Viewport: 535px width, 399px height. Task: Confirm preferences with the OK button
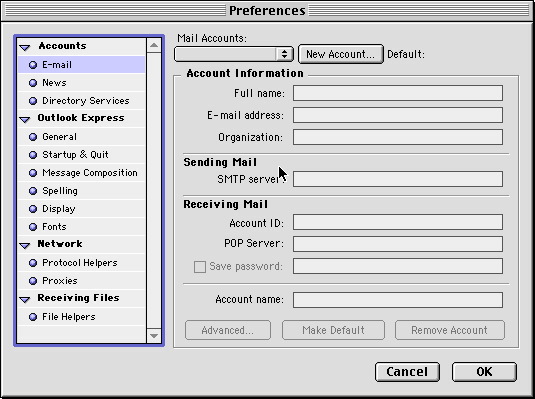coord(484,372)
